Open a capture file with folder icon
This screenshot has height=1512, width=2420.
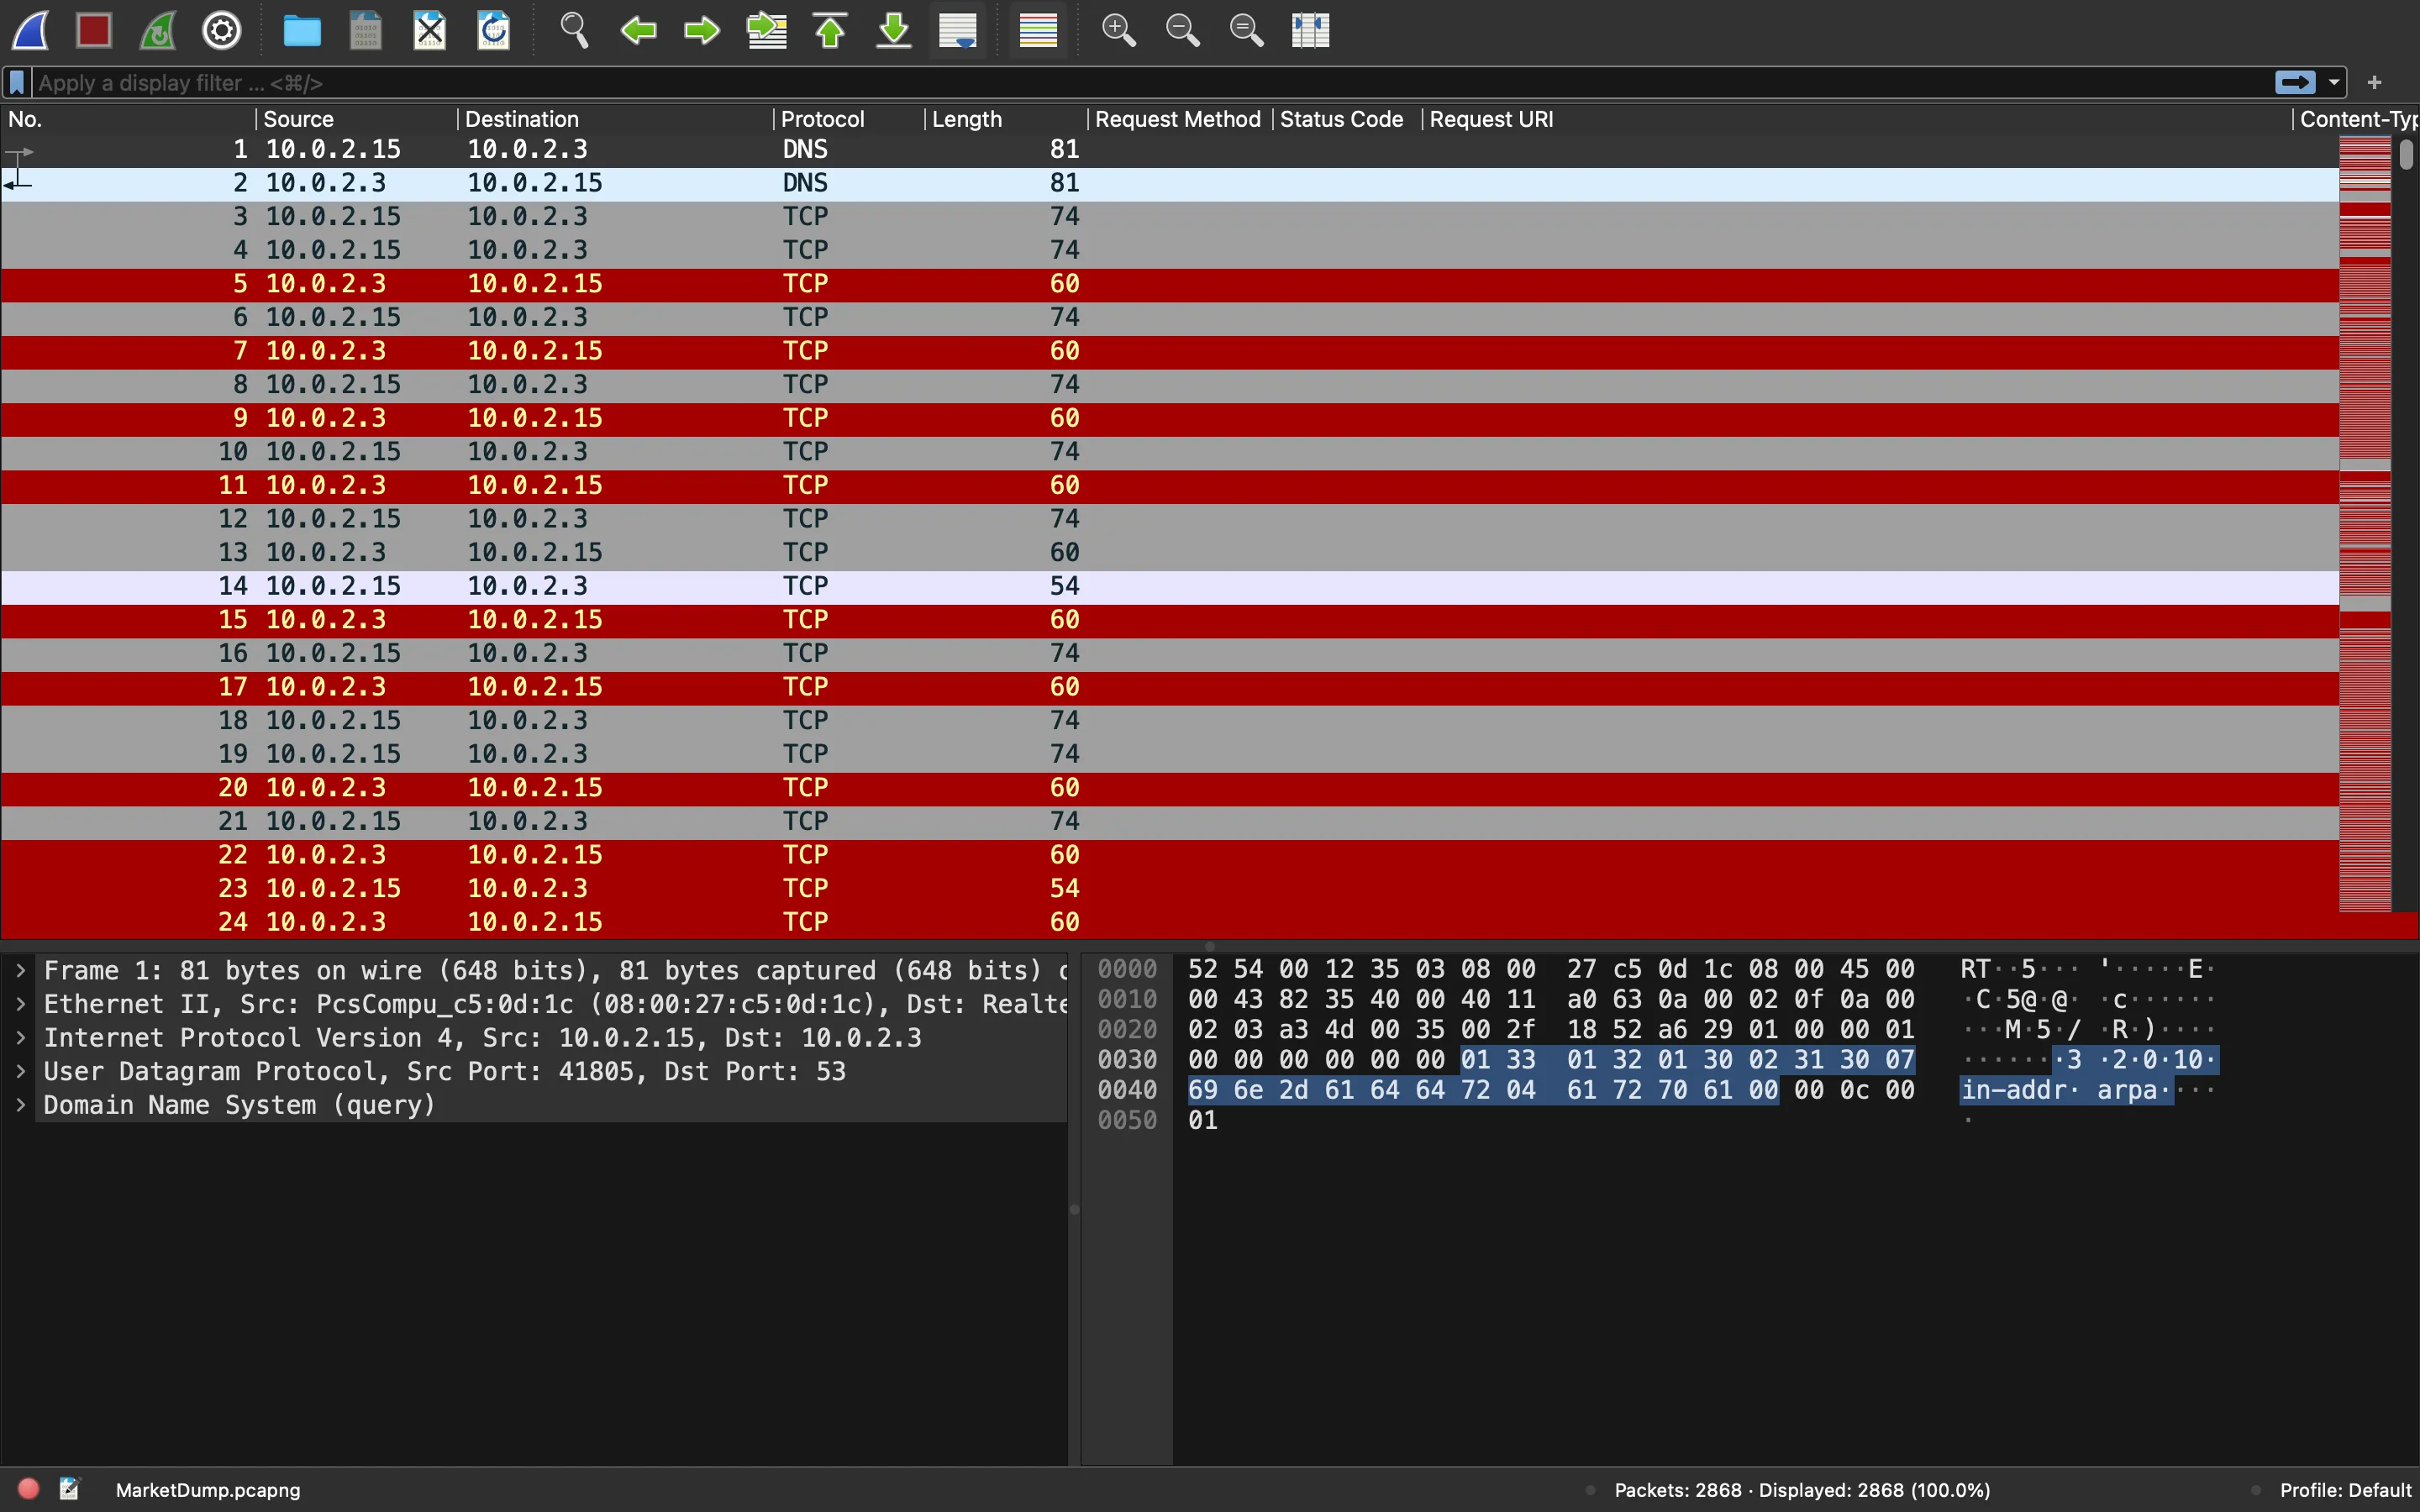pyautogui.click(x=302, y=30)
